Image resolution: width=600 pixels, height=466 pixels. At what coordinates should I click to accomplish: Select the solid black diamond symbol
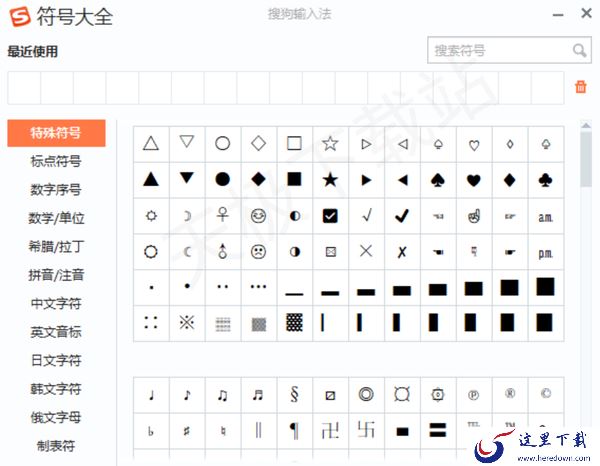coord(258,179)
